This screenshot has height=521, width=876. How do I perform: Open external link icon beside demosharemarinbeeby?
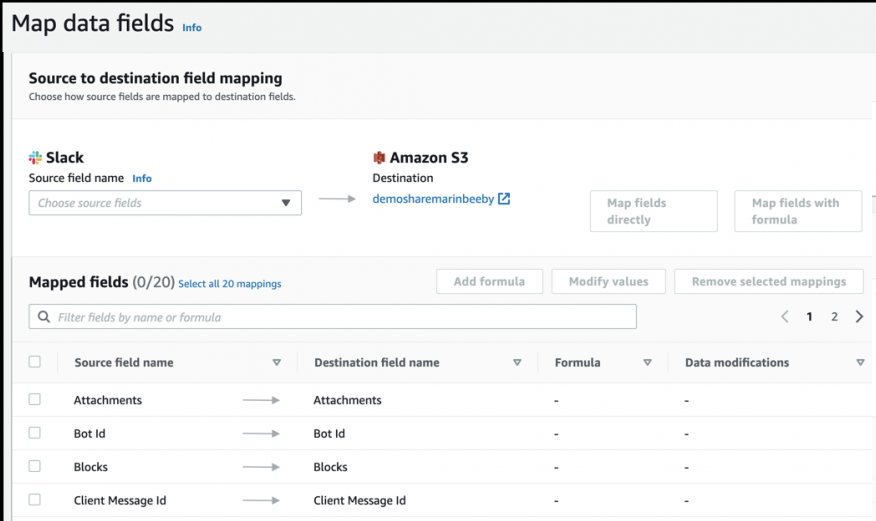504,199
